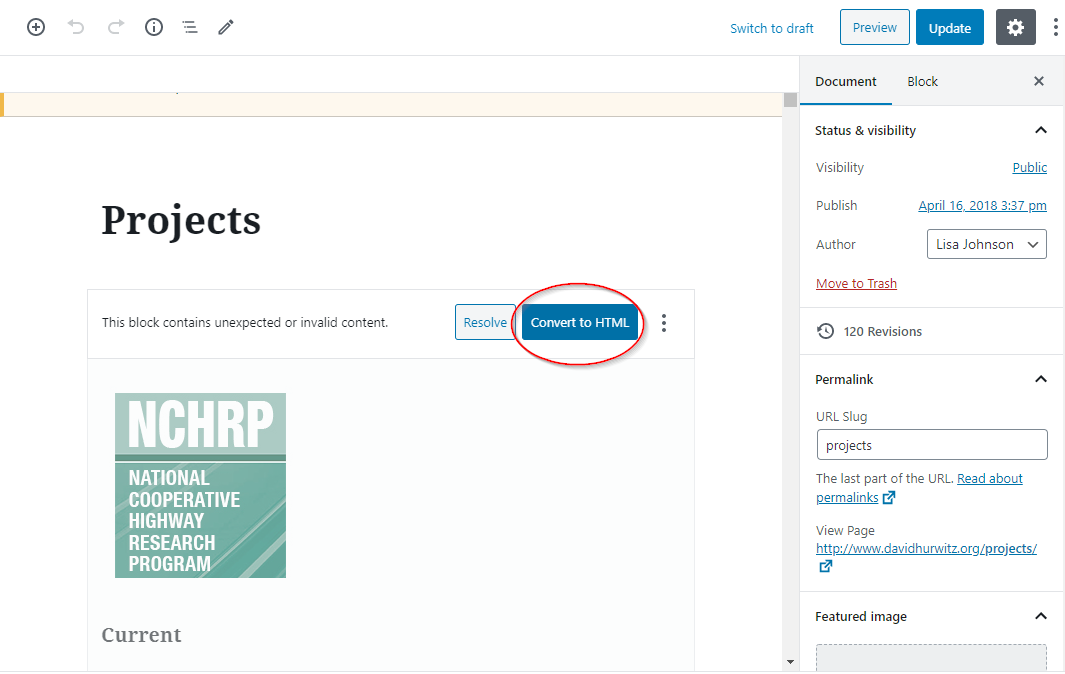The height and width of the screenshot is (674, 1065).
Task: Click the Resolve button
Action: tap(485, 322)
